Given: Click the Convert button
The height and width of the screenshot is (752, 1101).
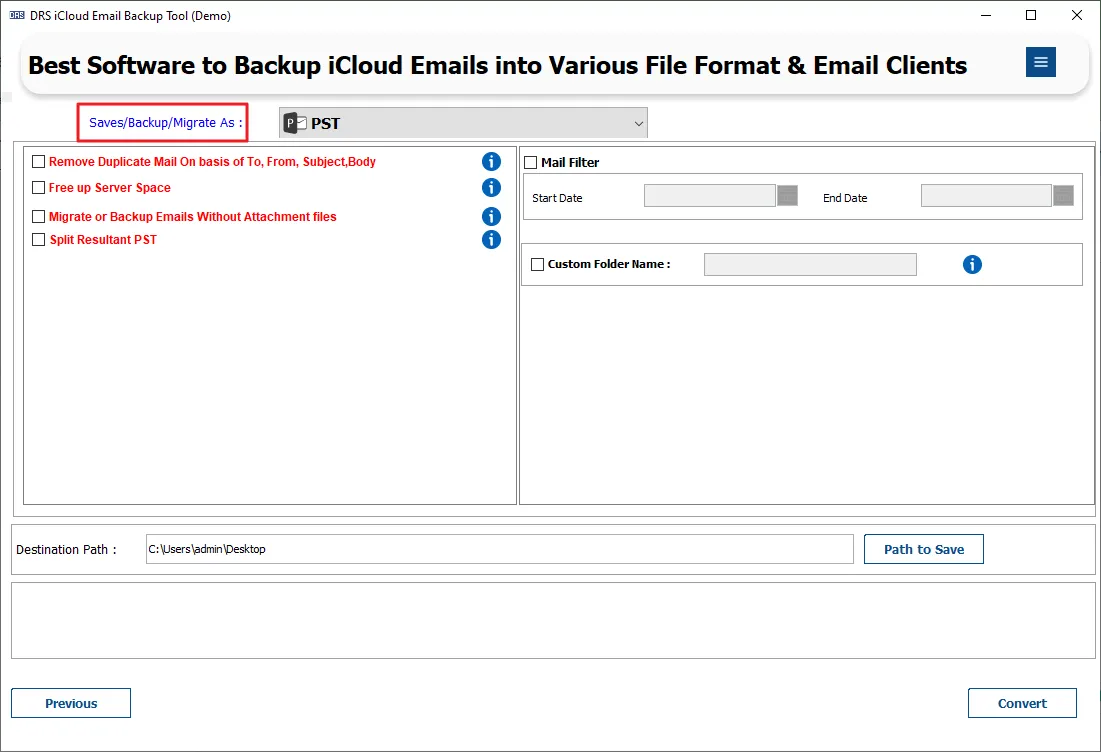Looking at the screenshot, I should [1022, 703].
